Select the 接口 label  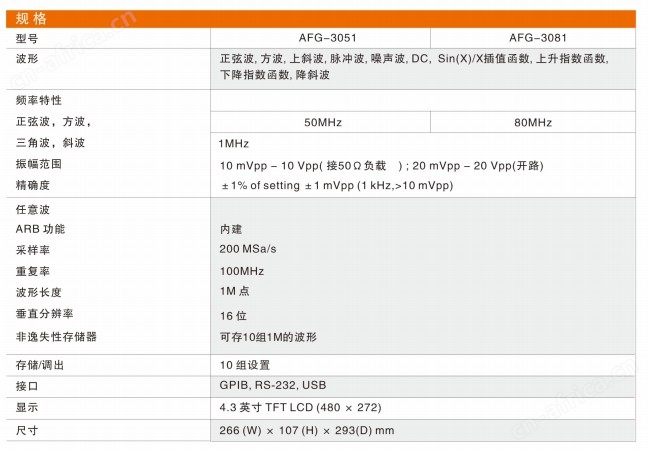coord(27,386)
